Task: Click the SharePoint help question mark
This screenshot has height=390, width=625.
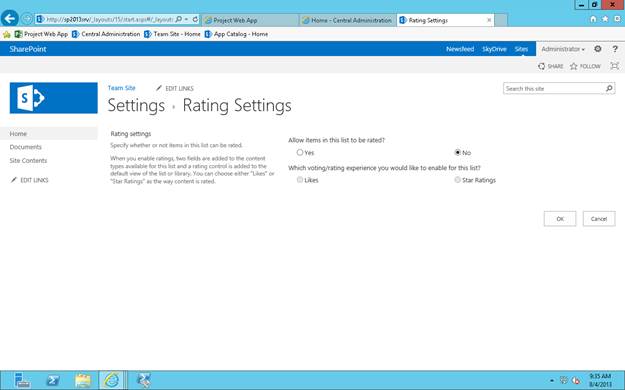Action: pos(615,49)
